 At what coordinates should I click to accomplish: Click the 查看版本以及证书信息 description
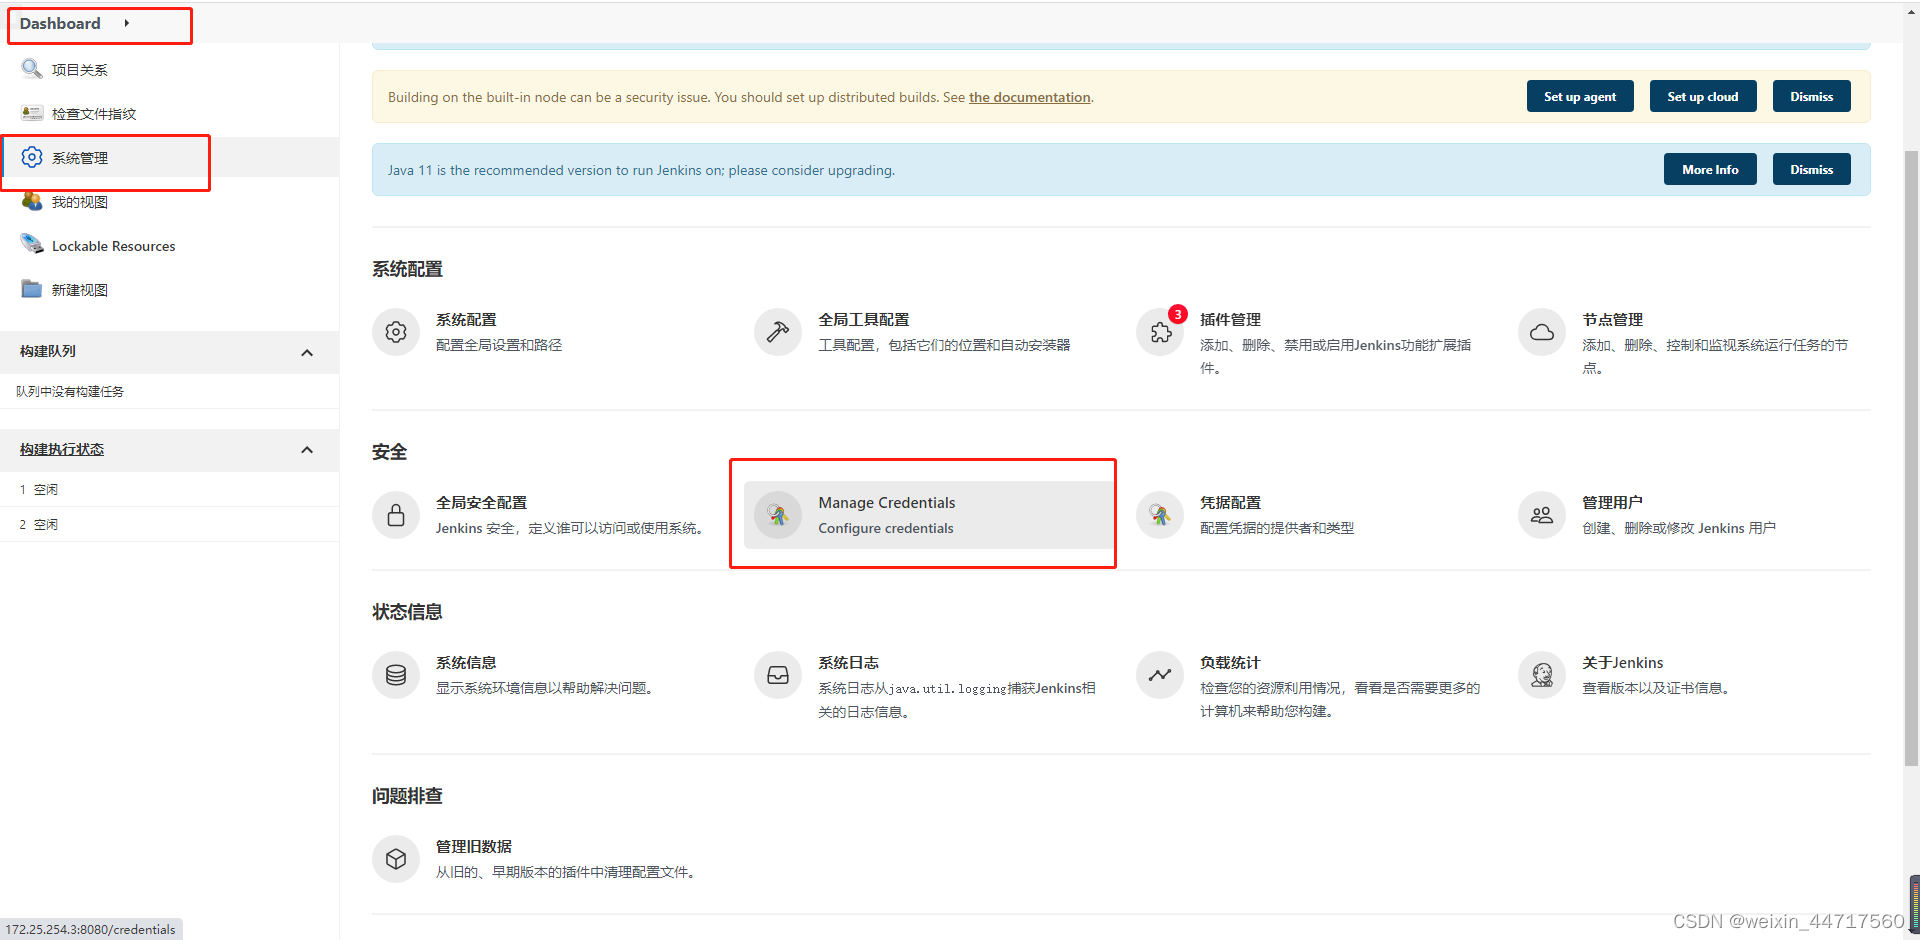pyautogui.click(x=1656, y=688)
